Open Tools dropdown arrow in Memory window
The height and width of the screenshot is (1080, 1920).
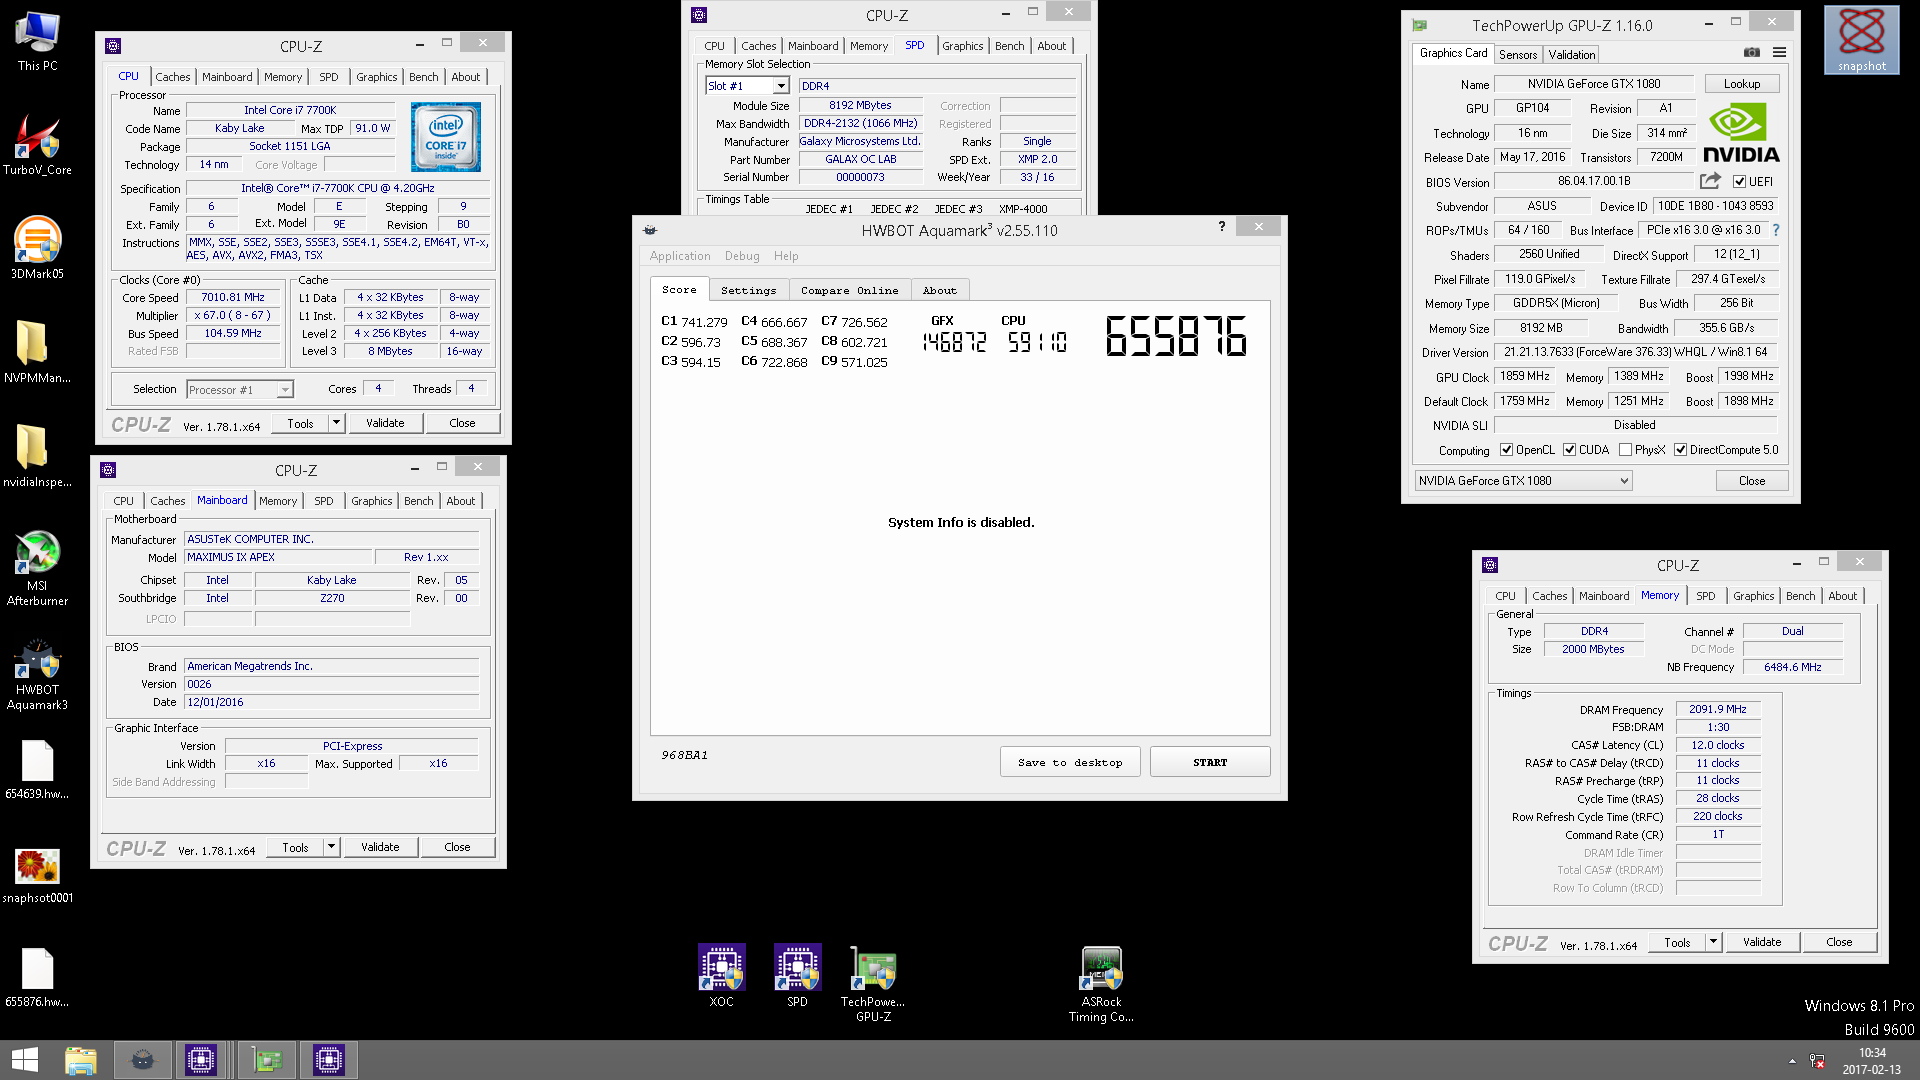pos(1713,942)
